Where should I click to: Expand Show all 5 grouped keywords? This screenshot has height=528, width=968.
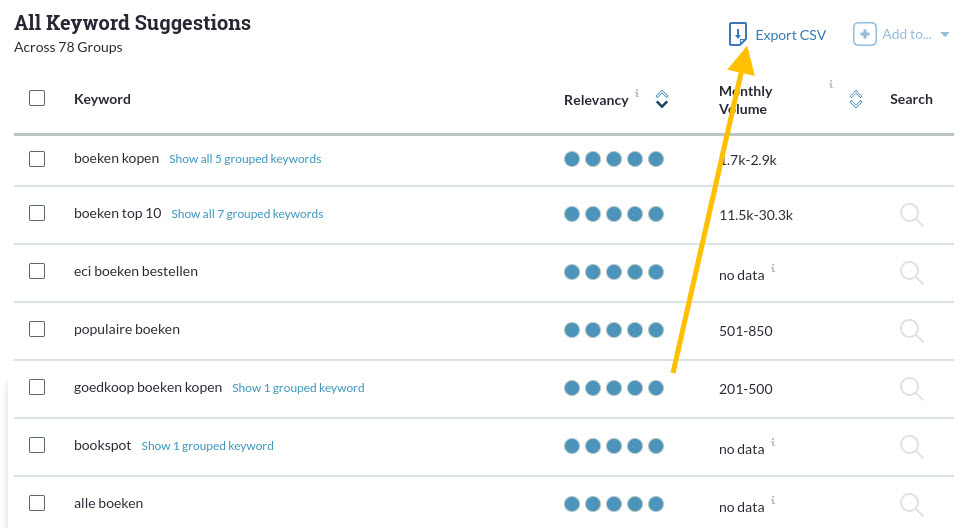pyautogui.click(x=245, y=159)
